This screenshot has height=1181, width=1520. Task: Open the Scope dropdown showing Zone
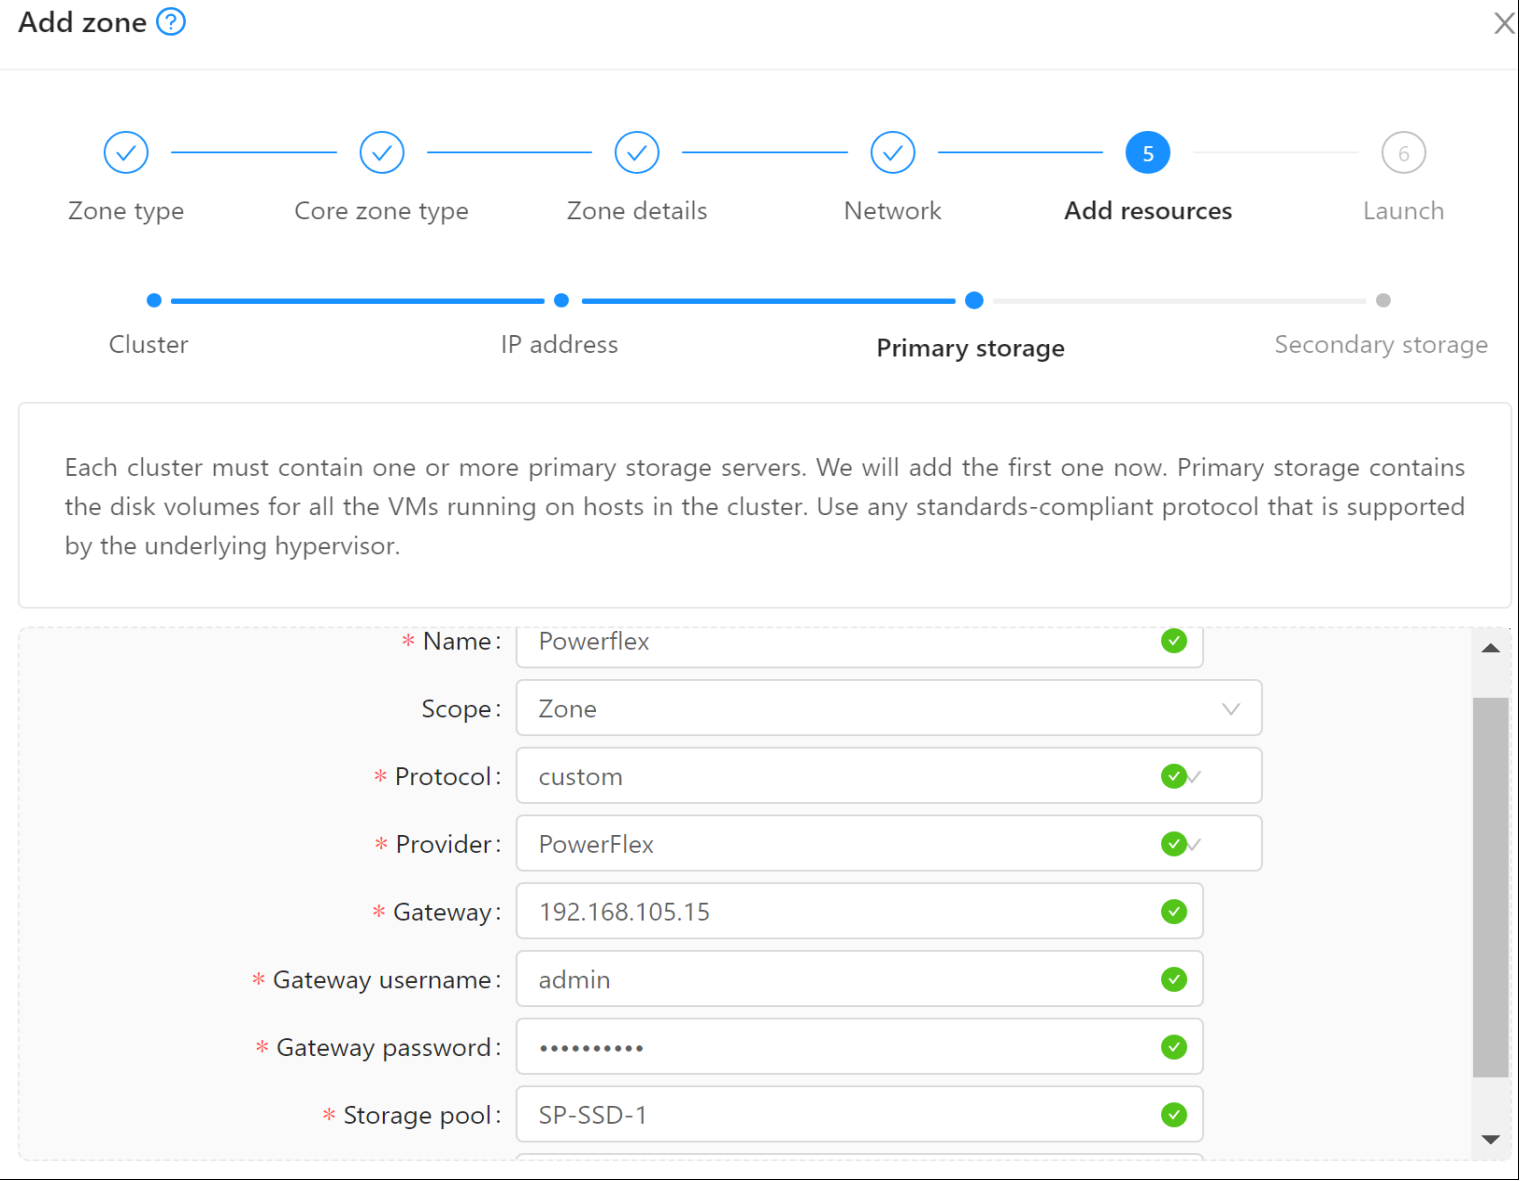pos(889,708)
